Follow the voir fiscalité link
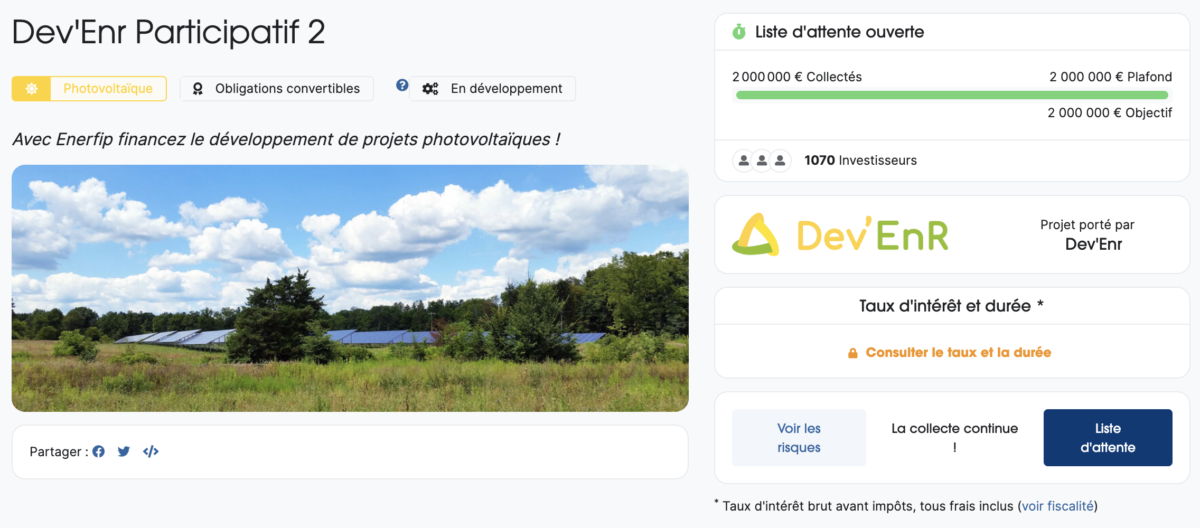The width and height of the screenshot is (1200, 528). coord(1058,506)
